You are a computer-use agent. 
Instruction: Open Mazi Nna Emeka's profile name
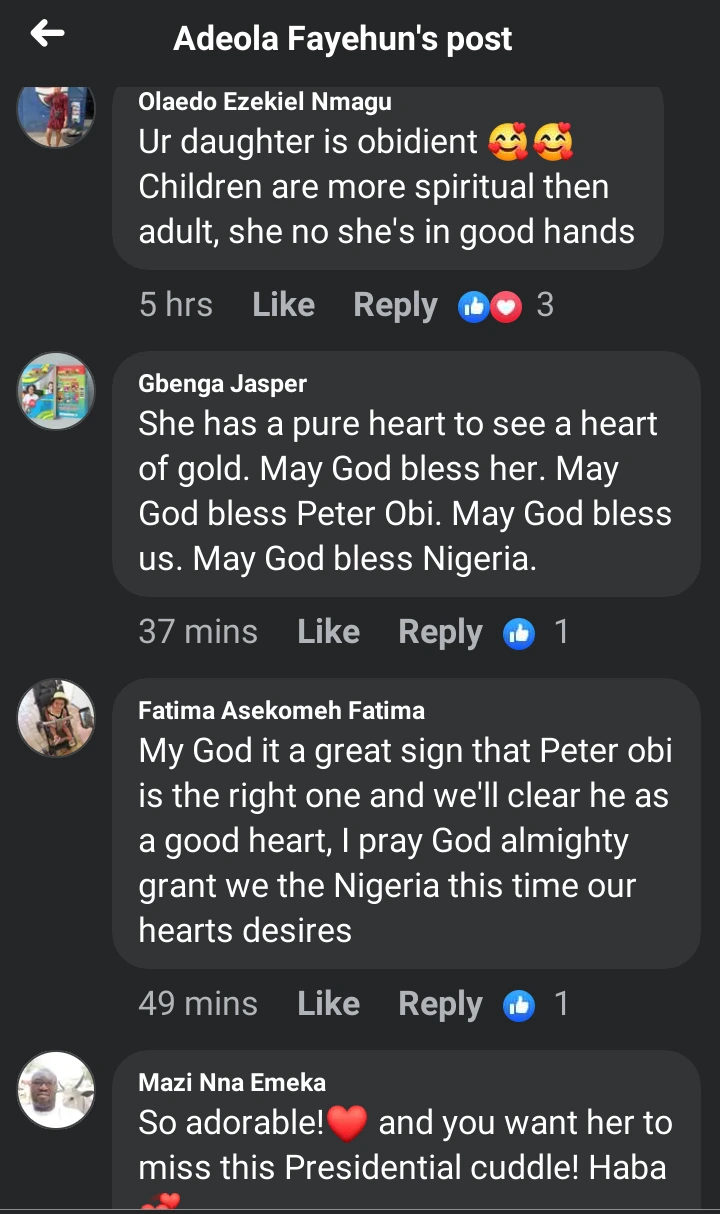(232, 1082)
